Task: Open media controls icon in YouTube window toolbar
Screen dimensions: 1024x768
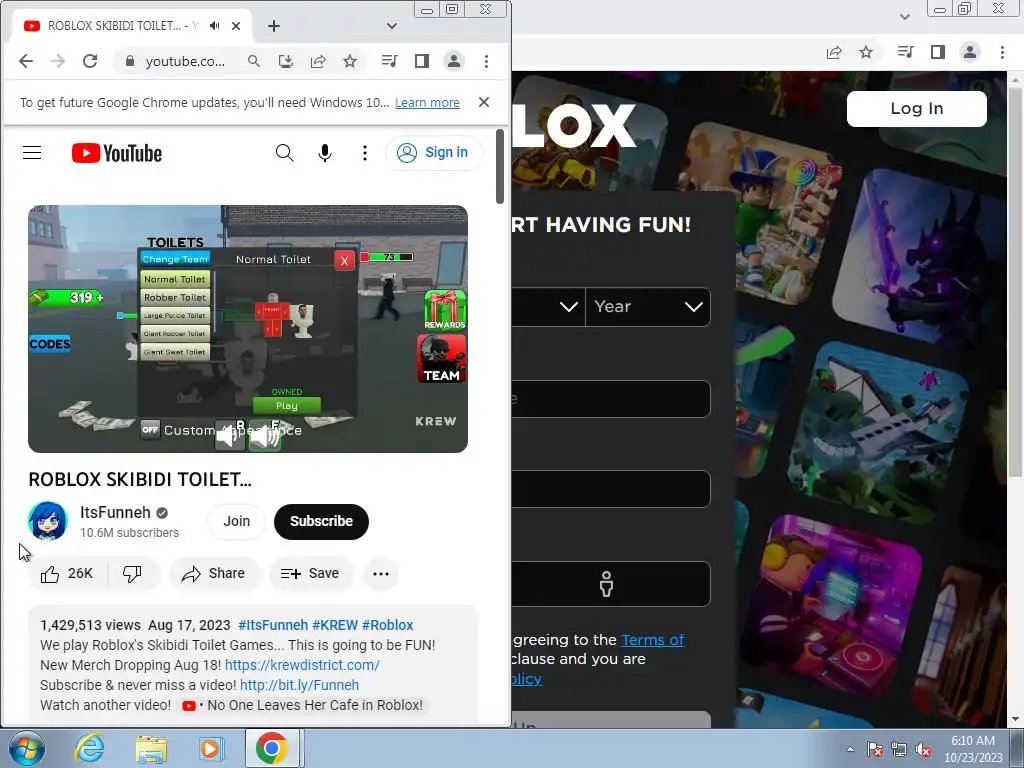Action: 389,61
